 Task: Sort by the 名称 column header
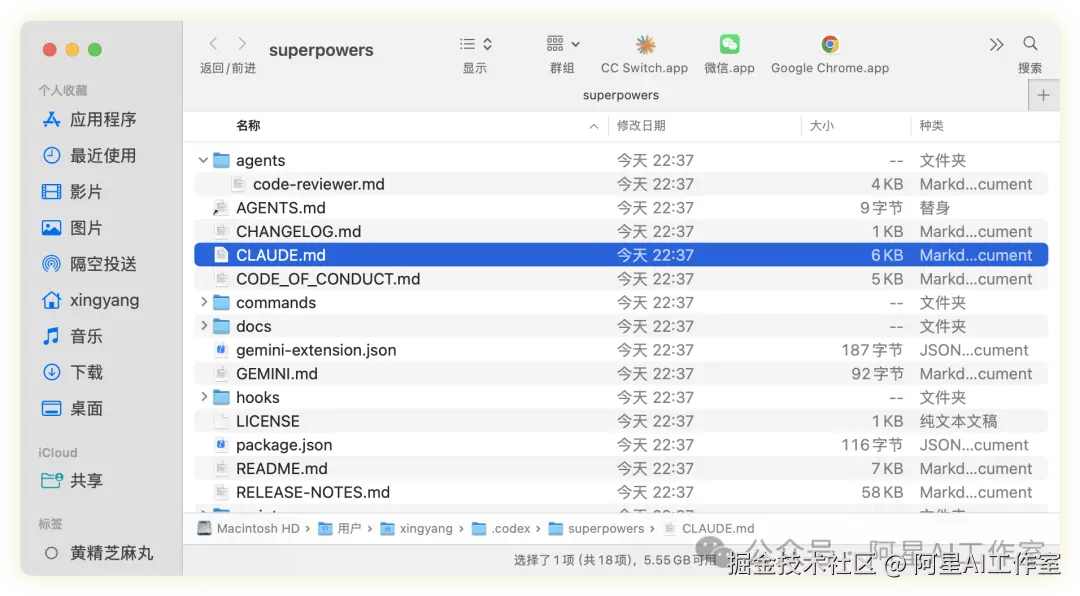(248, 125)
